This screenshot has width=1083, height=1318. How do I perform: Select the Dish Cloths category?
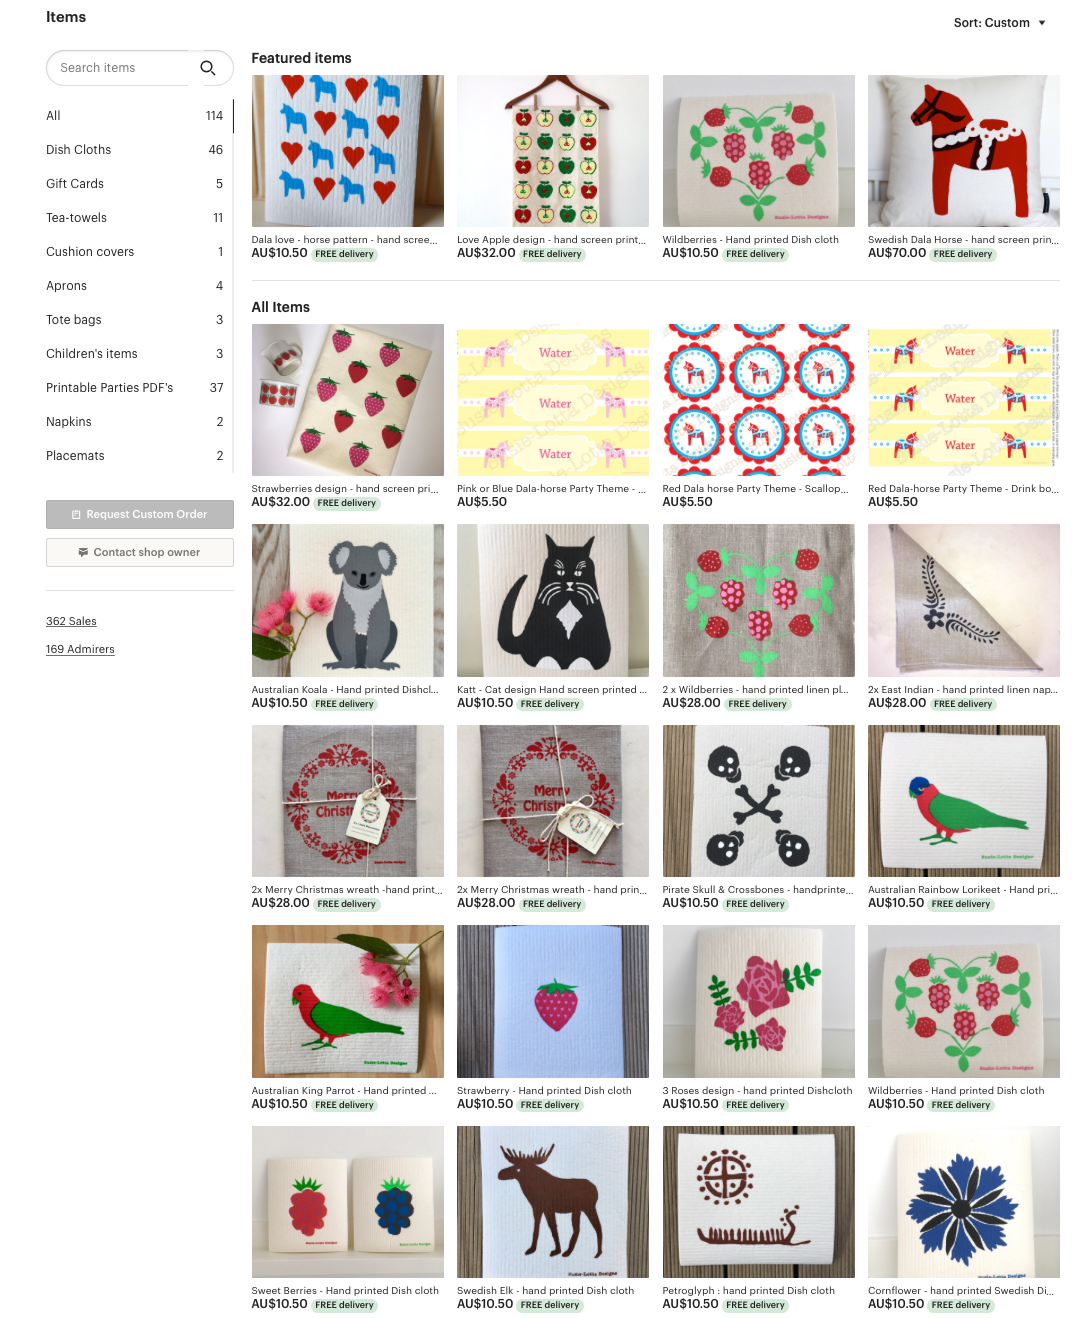tap(134, 150)
